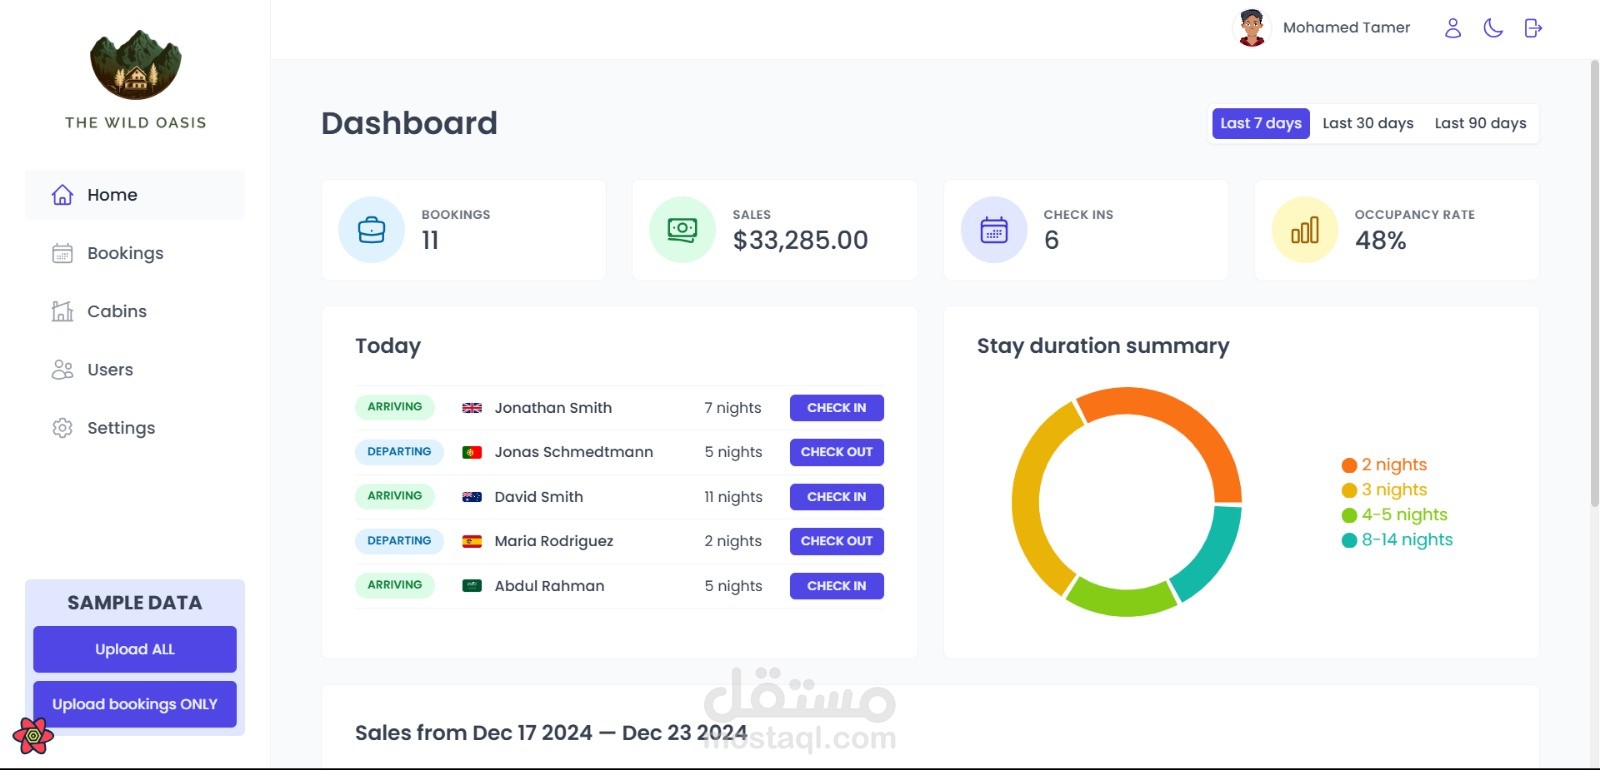Open the Cabins page in sidebar

135,311
